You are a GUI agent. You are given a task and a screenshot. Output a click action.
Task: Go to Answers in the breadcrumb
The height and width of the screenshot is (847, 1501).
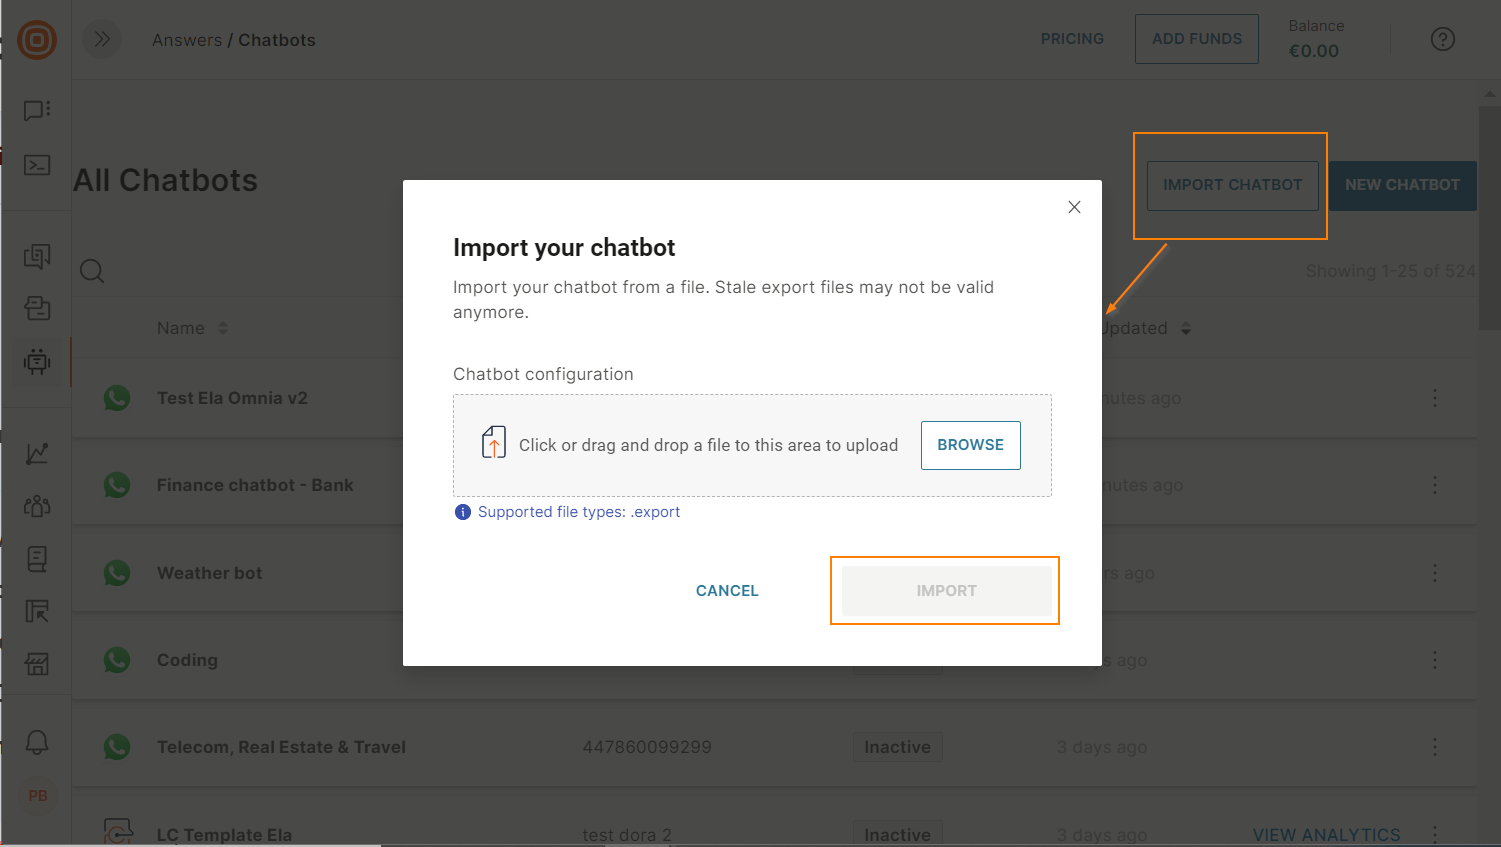[x=187, y=40]
